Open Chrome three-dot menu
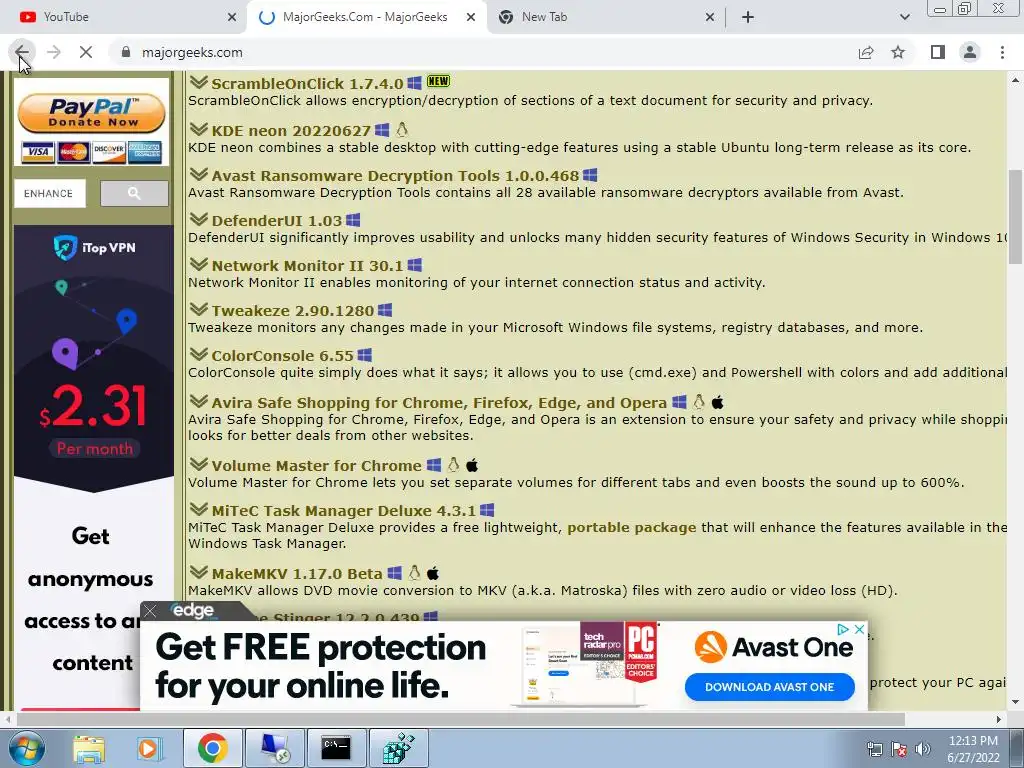Viewport: 1024px width, 768px height. pyautogui.click(x=1002, y=52)
